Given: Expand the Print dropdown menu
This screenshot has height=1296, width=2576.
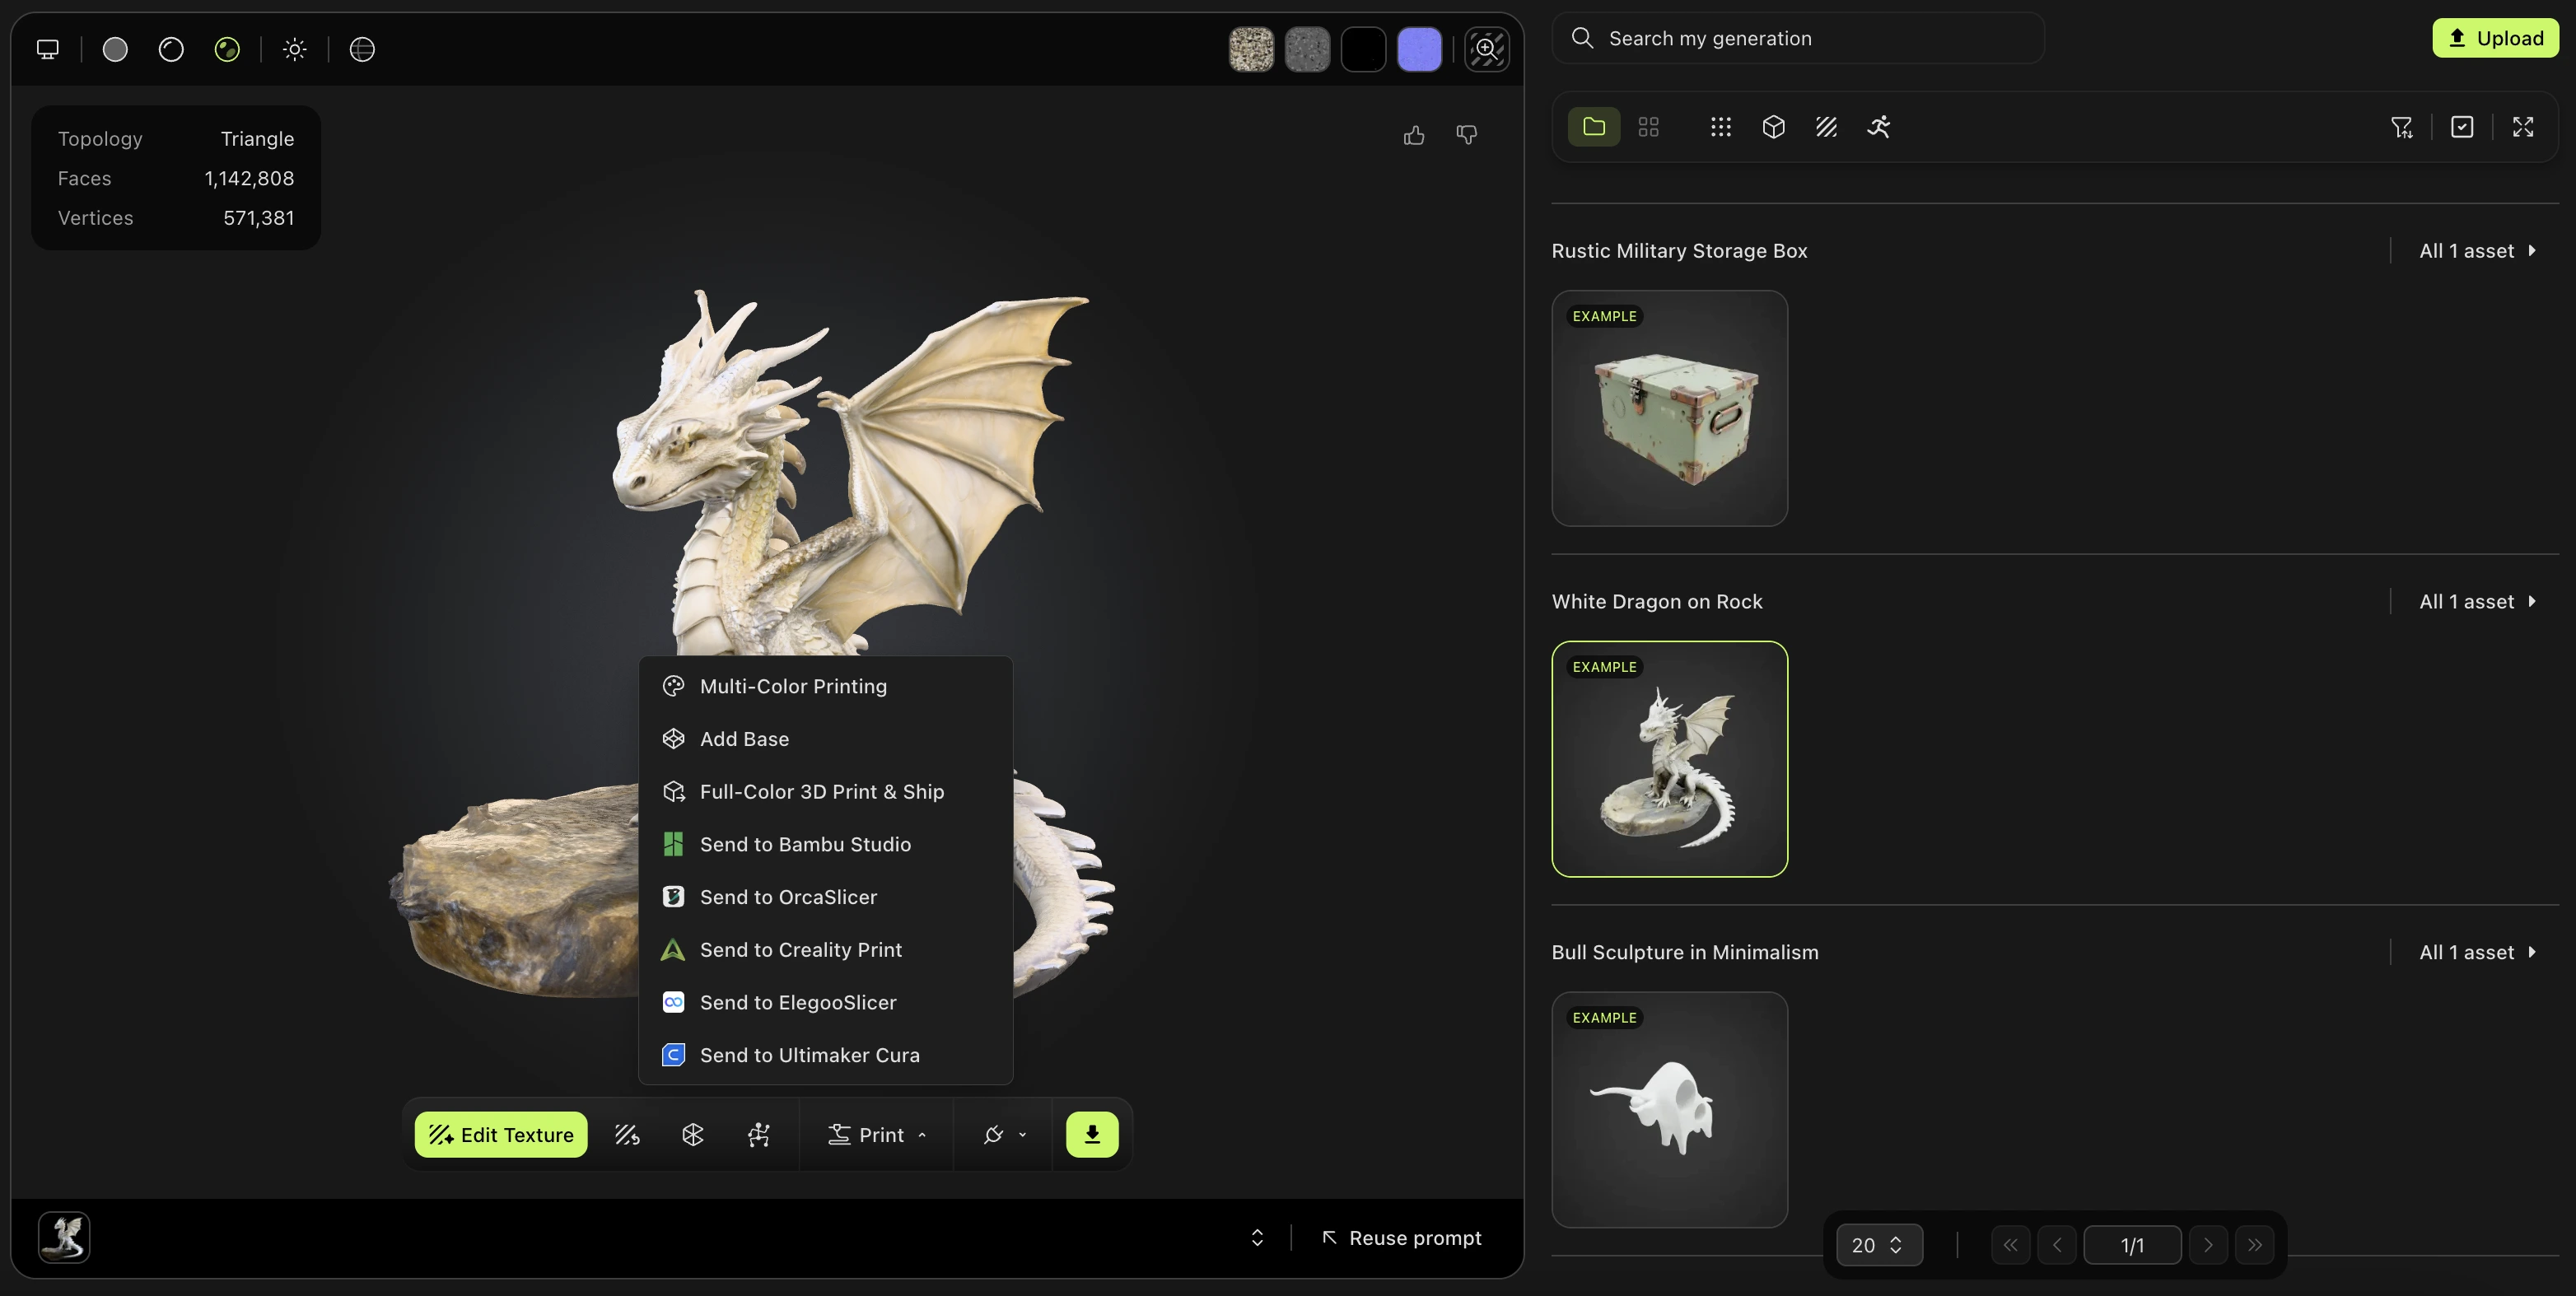Looking at the screenshot, I should (x=877, y=1134).
